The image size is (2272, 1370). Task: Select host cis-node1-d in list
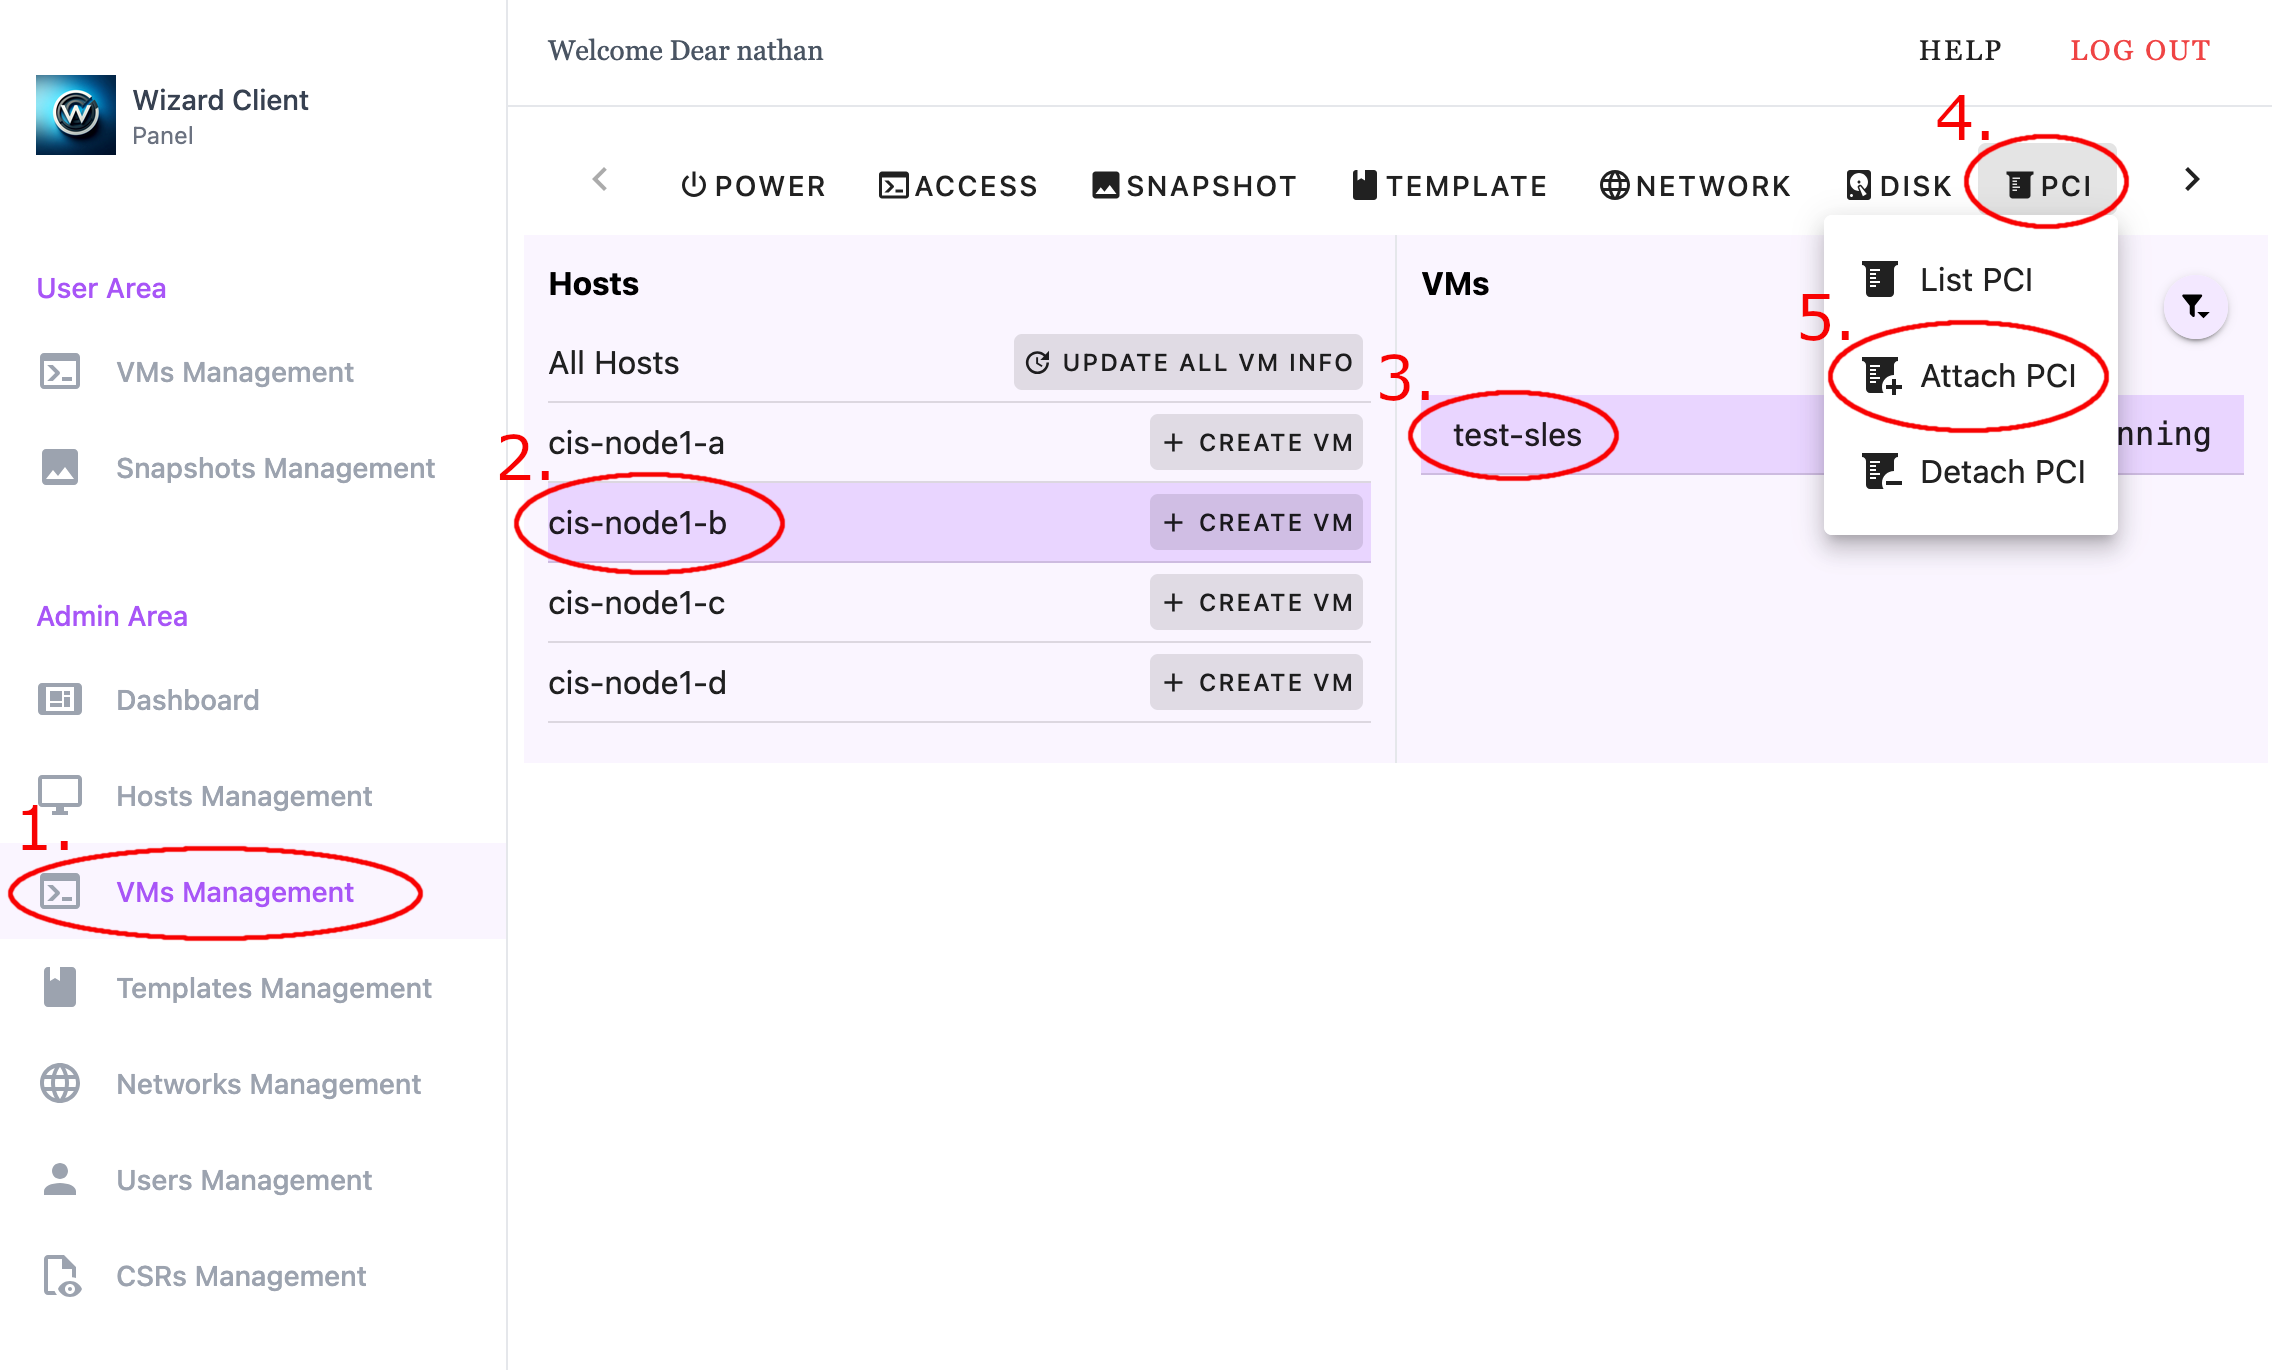point(638,683)
